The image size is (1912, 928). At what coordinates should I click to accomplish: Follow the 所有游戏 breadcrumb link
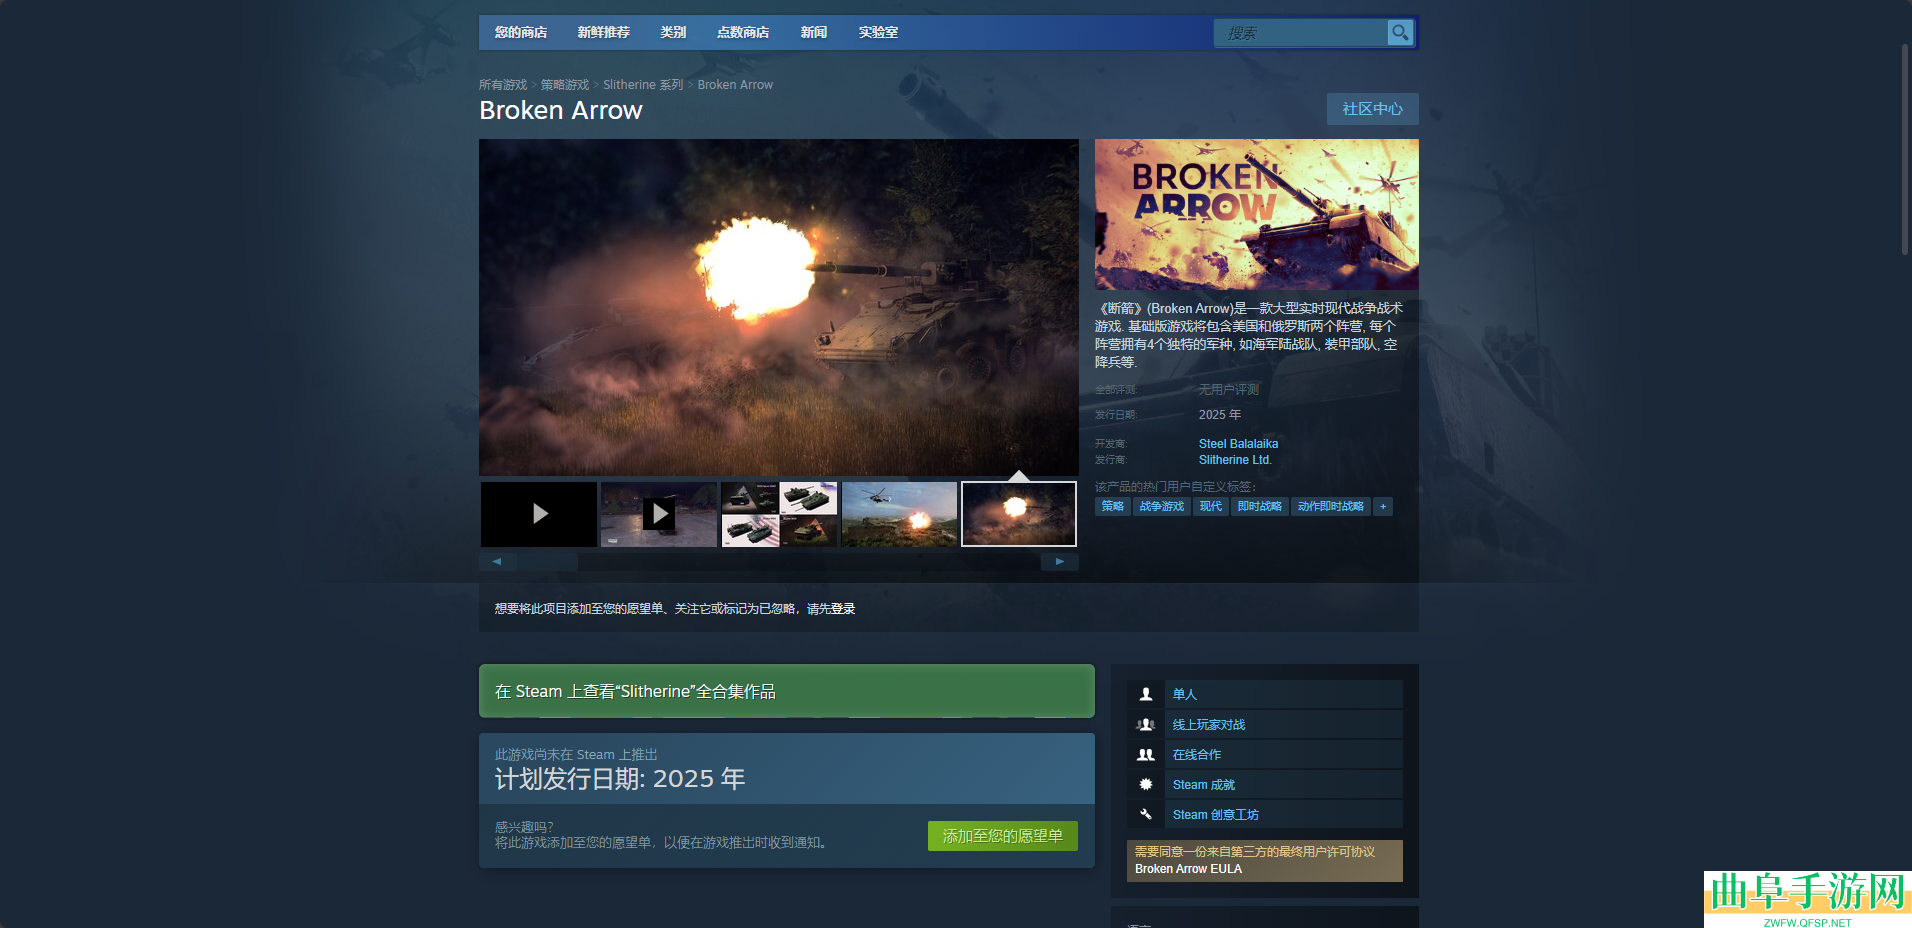coord(503,85)
